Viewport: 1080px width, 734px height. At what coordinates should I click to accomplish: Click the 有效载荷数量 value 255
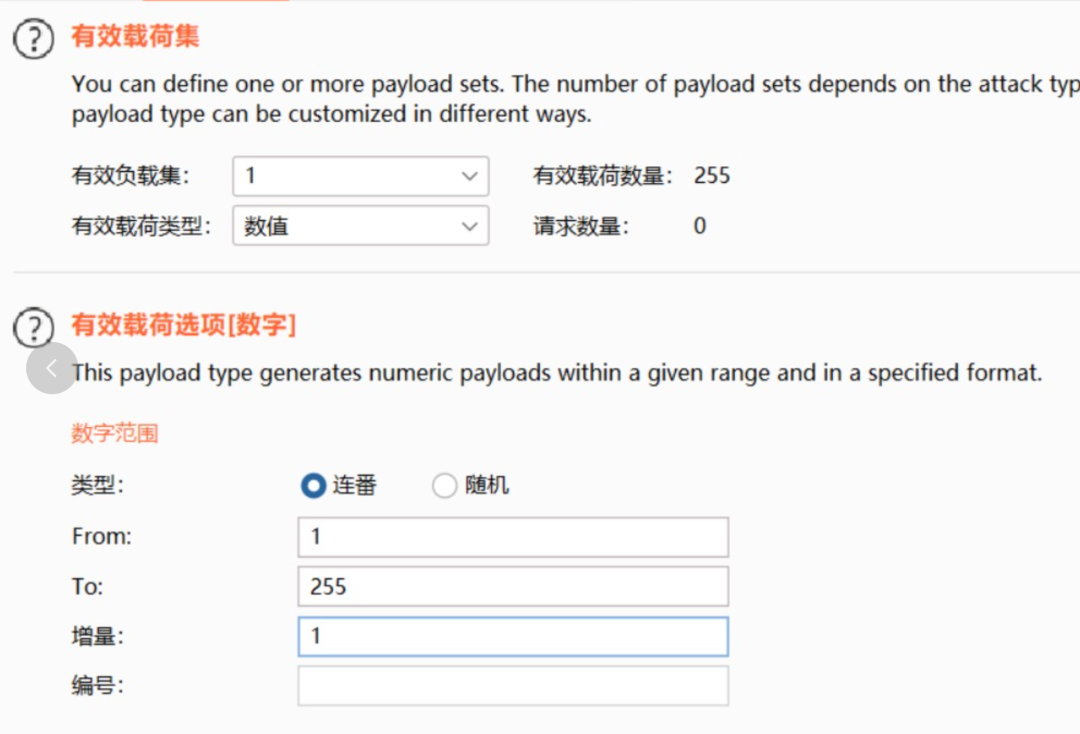[712, 176]
